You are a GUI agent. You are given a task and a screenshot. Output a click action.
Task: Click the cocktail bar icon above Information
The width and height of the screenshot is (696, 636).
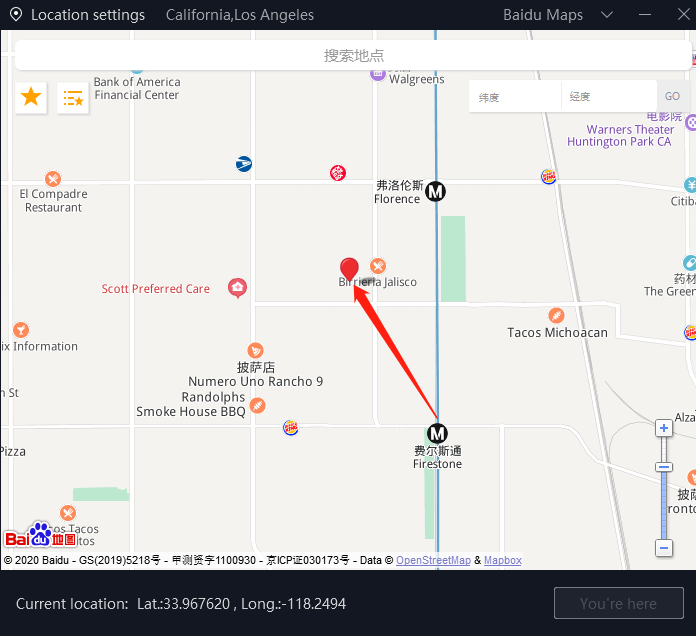coord(21,330)
